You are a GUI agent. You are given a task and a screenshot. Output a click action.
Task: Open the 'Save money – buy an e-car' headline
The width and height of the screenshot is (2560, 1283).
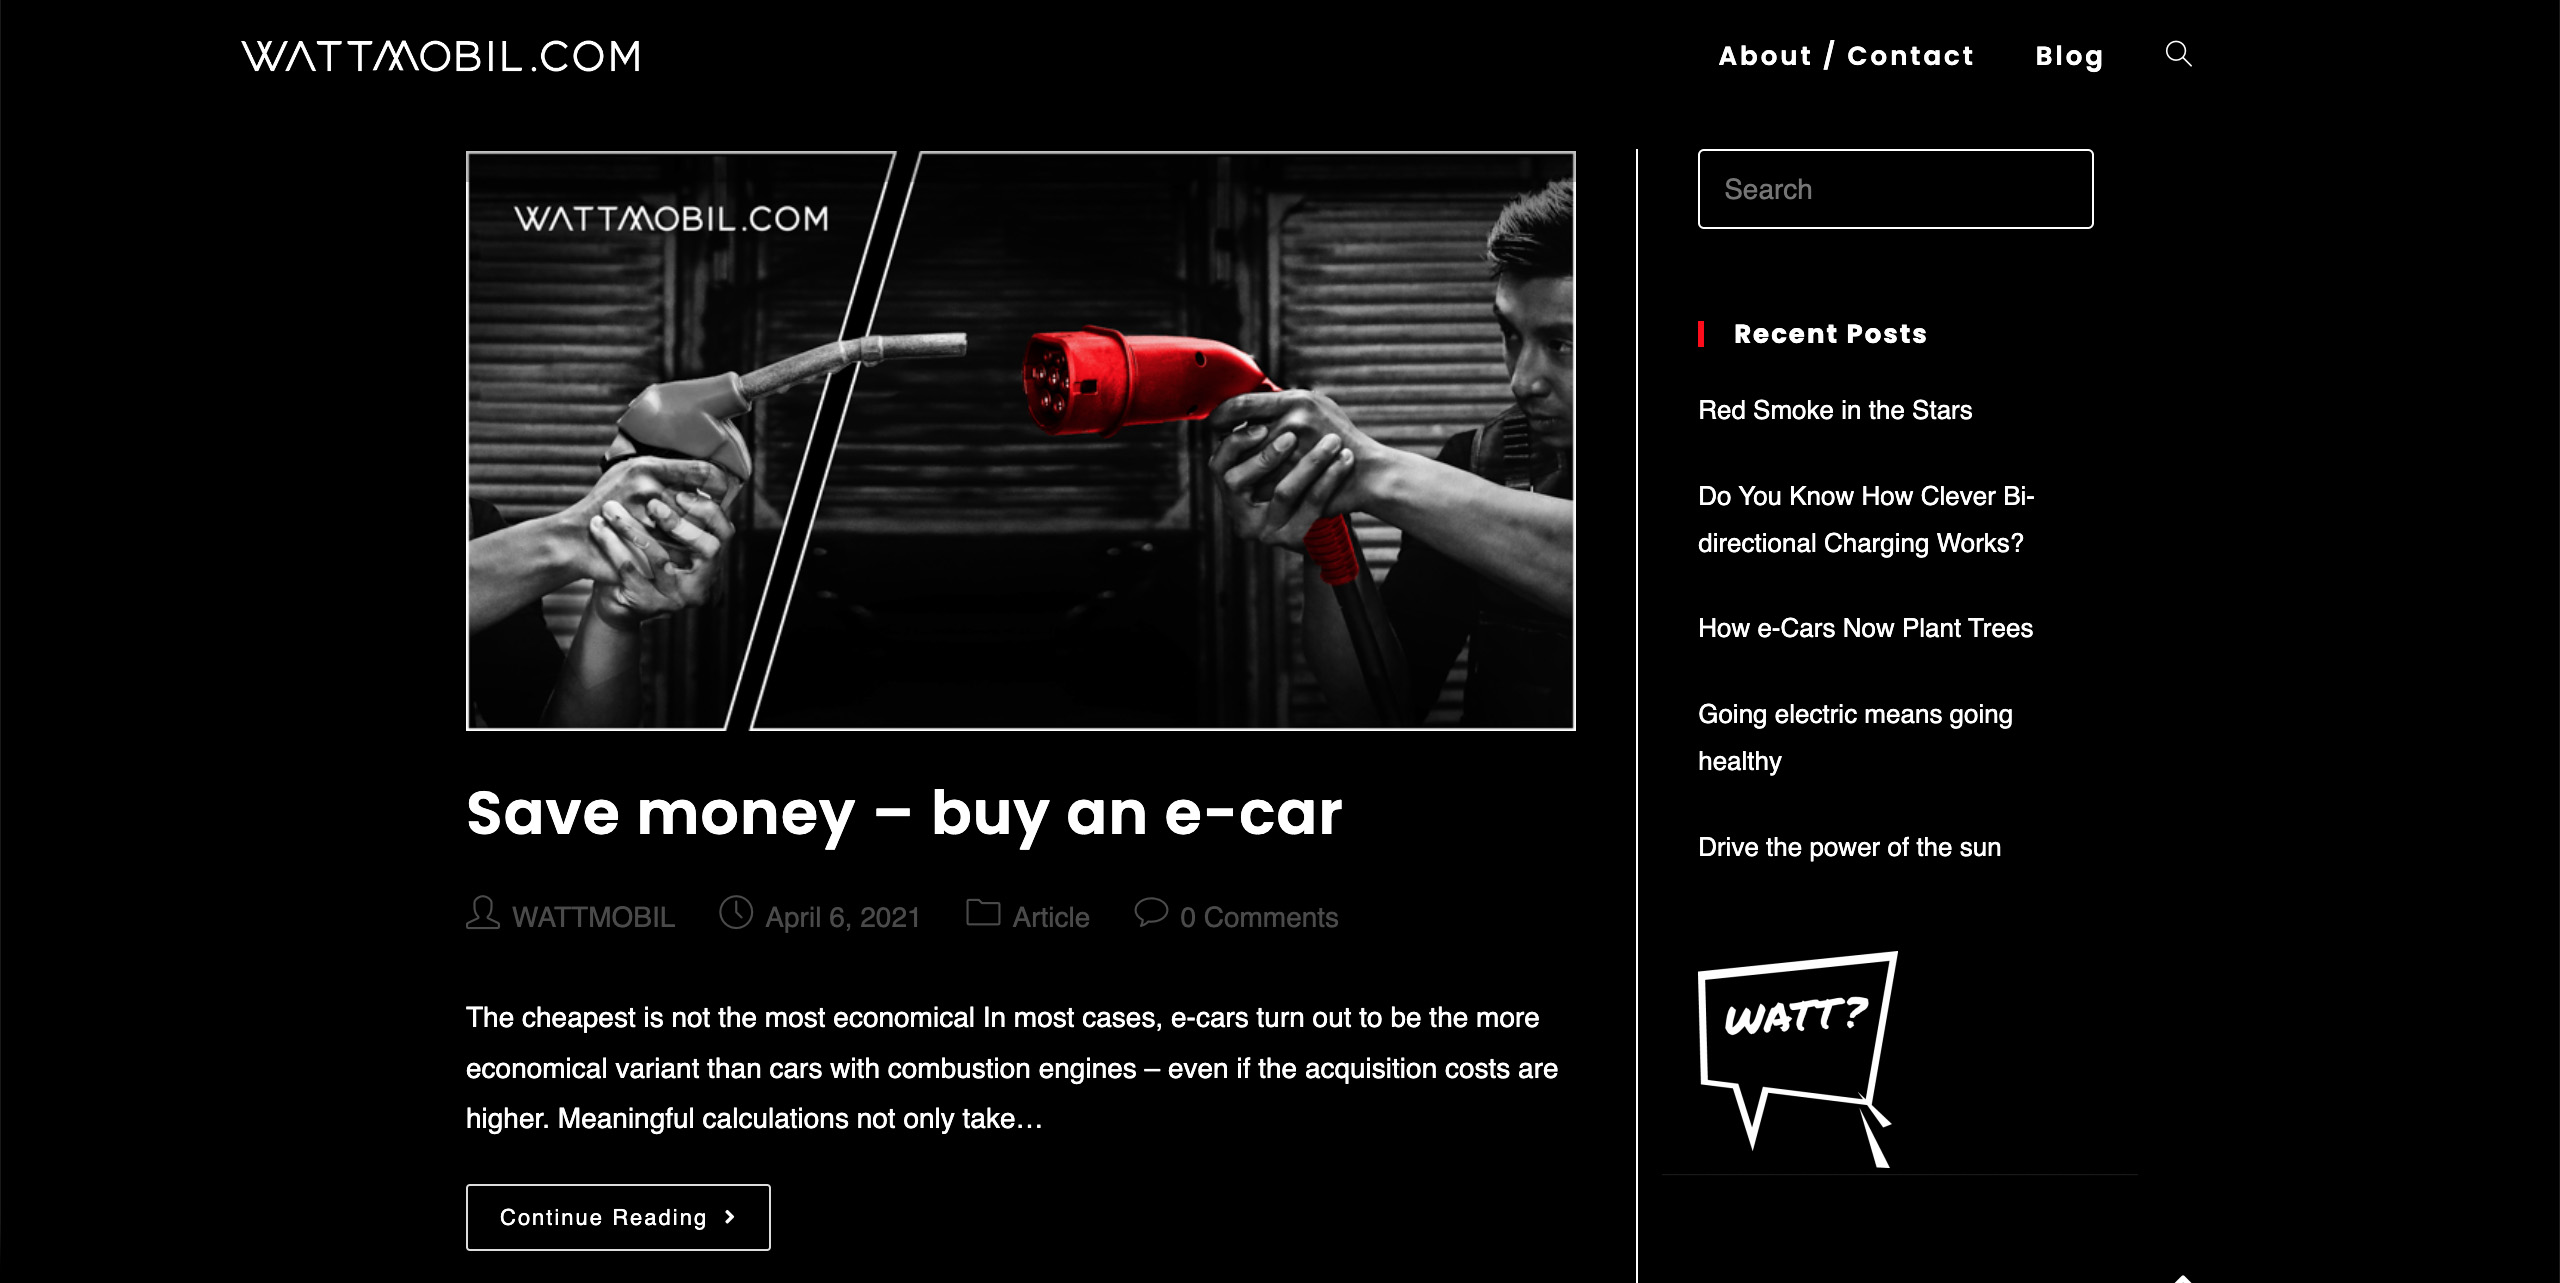904,813
